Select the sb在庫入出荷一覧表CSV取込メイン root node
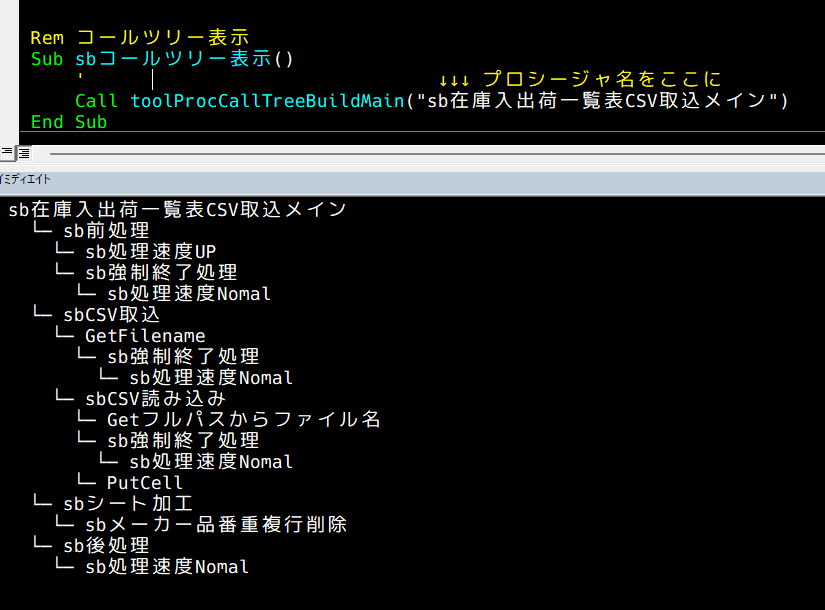 (x=175, y=209)
